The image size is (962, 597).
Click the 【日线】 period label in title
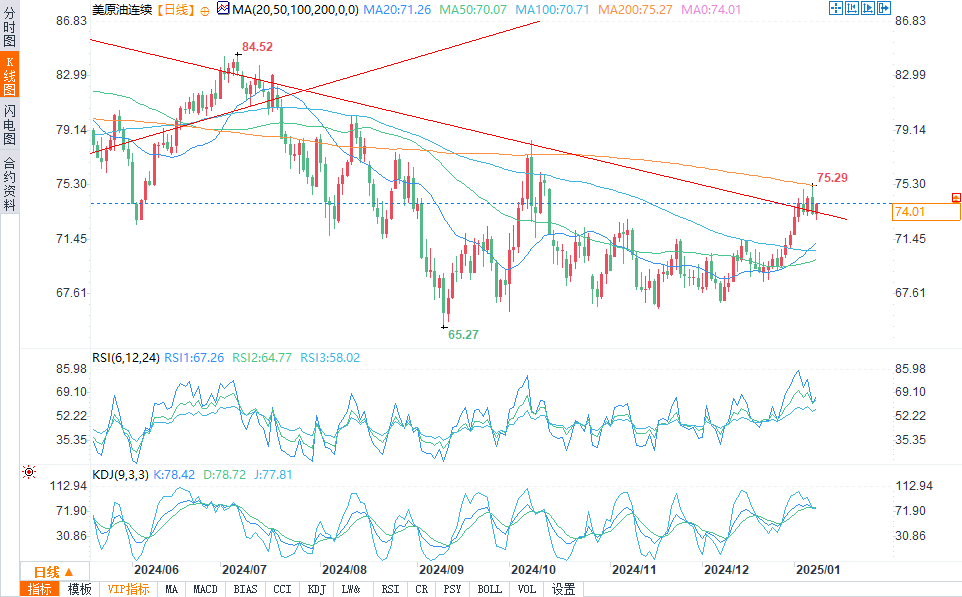tap(175, 10)
